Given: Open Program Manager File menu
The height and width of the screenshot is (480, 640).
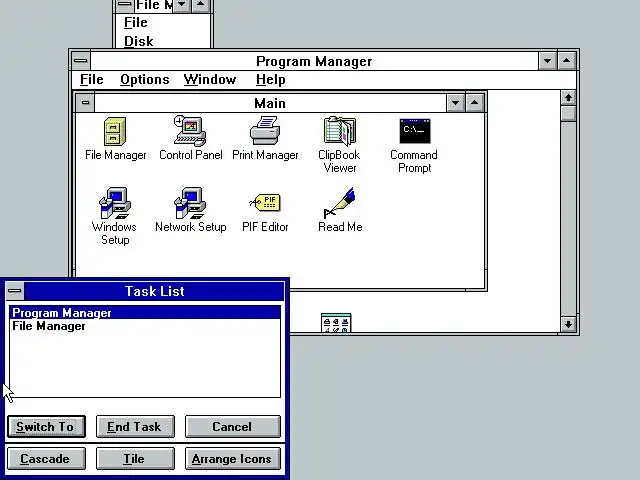Looking at the screenshot, I should coord(91,80).
